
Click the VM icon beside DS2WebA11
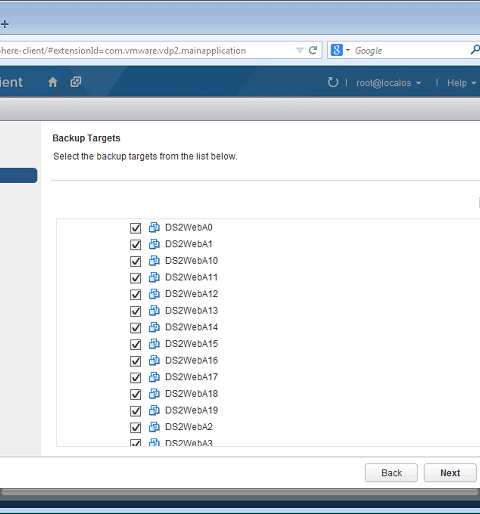[x=154, y=277]
